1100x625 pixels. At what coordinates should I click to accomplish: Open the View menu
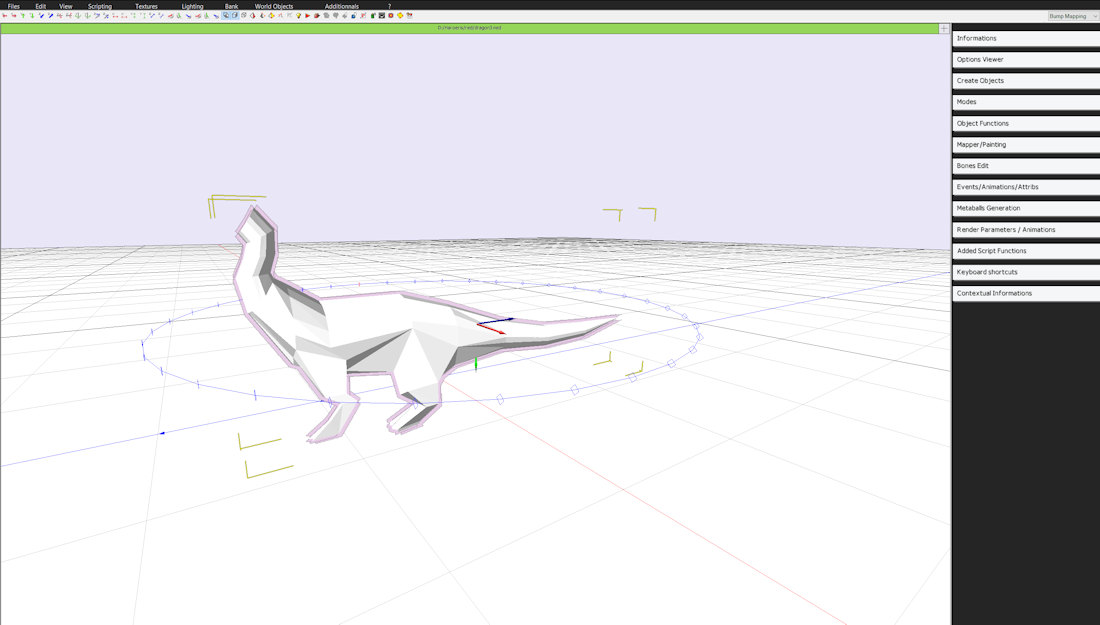point(66,6)
